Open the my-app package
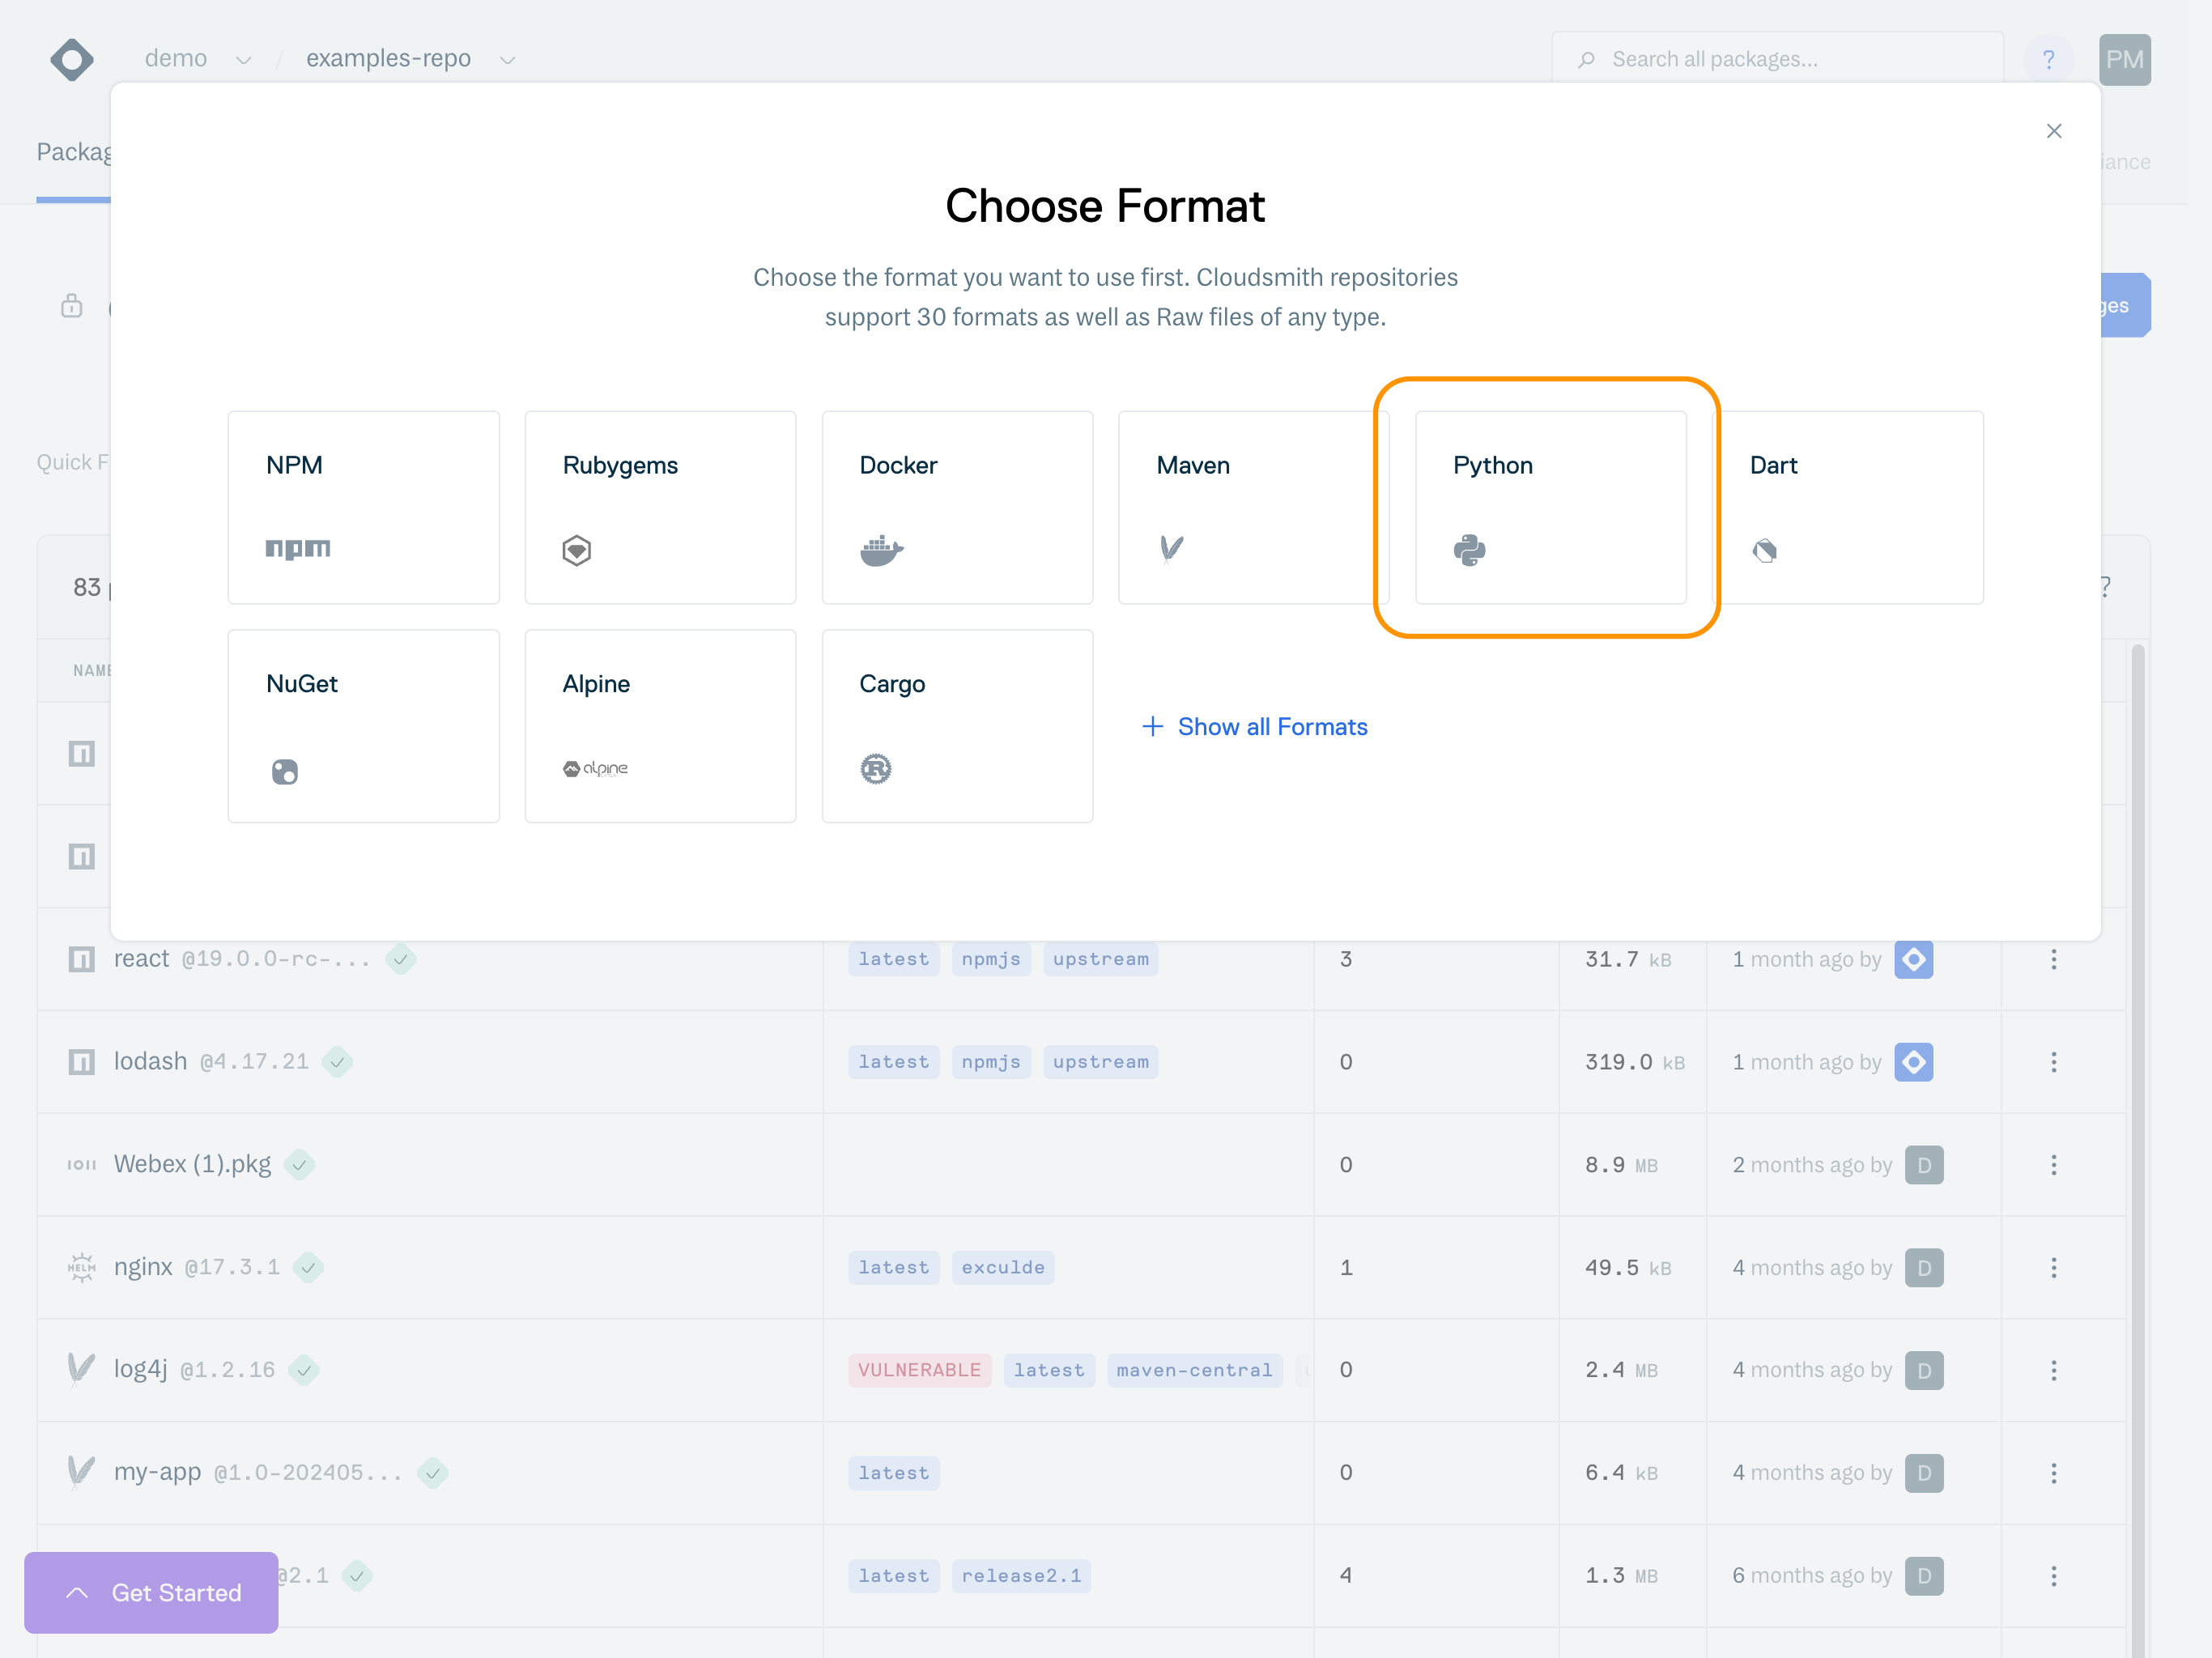The width and height of the screenshot is (2212, 1658). [x=157, y=1472]
